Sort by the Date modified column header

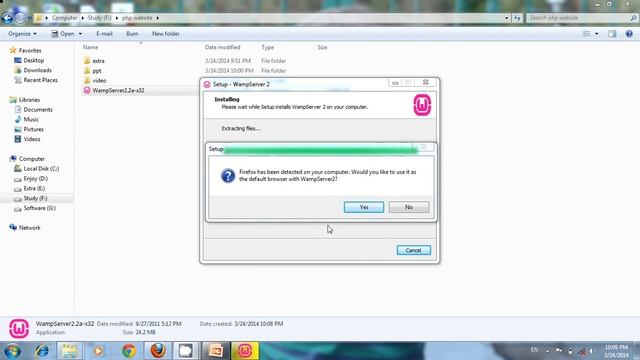point(222,47)
